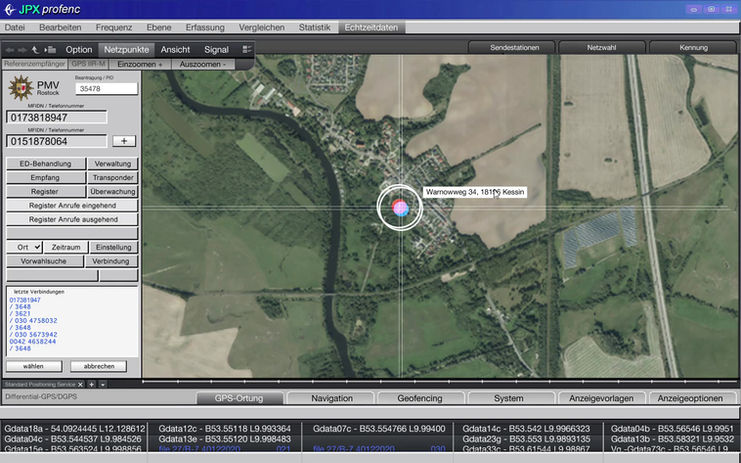Select the Netzpunkte toolbar item
This screenshot has width=741, height=463.
pos(126,50)
